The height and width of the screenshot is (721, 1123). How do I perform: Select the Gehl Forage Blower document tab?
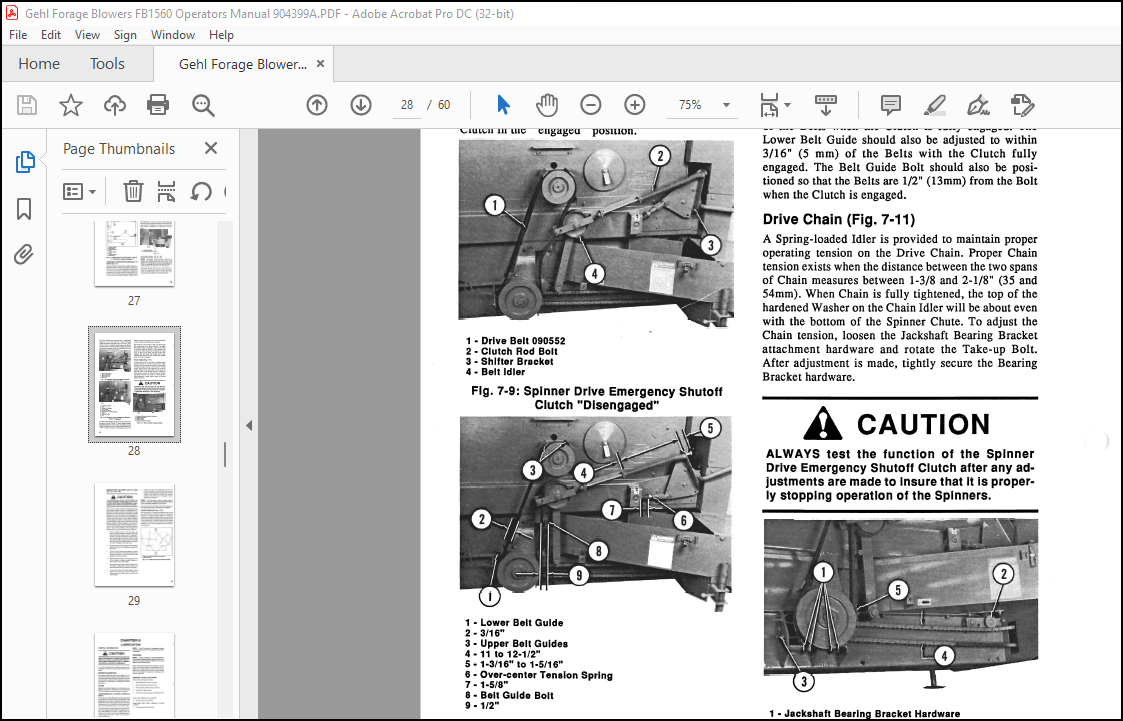tap(243, 64)
